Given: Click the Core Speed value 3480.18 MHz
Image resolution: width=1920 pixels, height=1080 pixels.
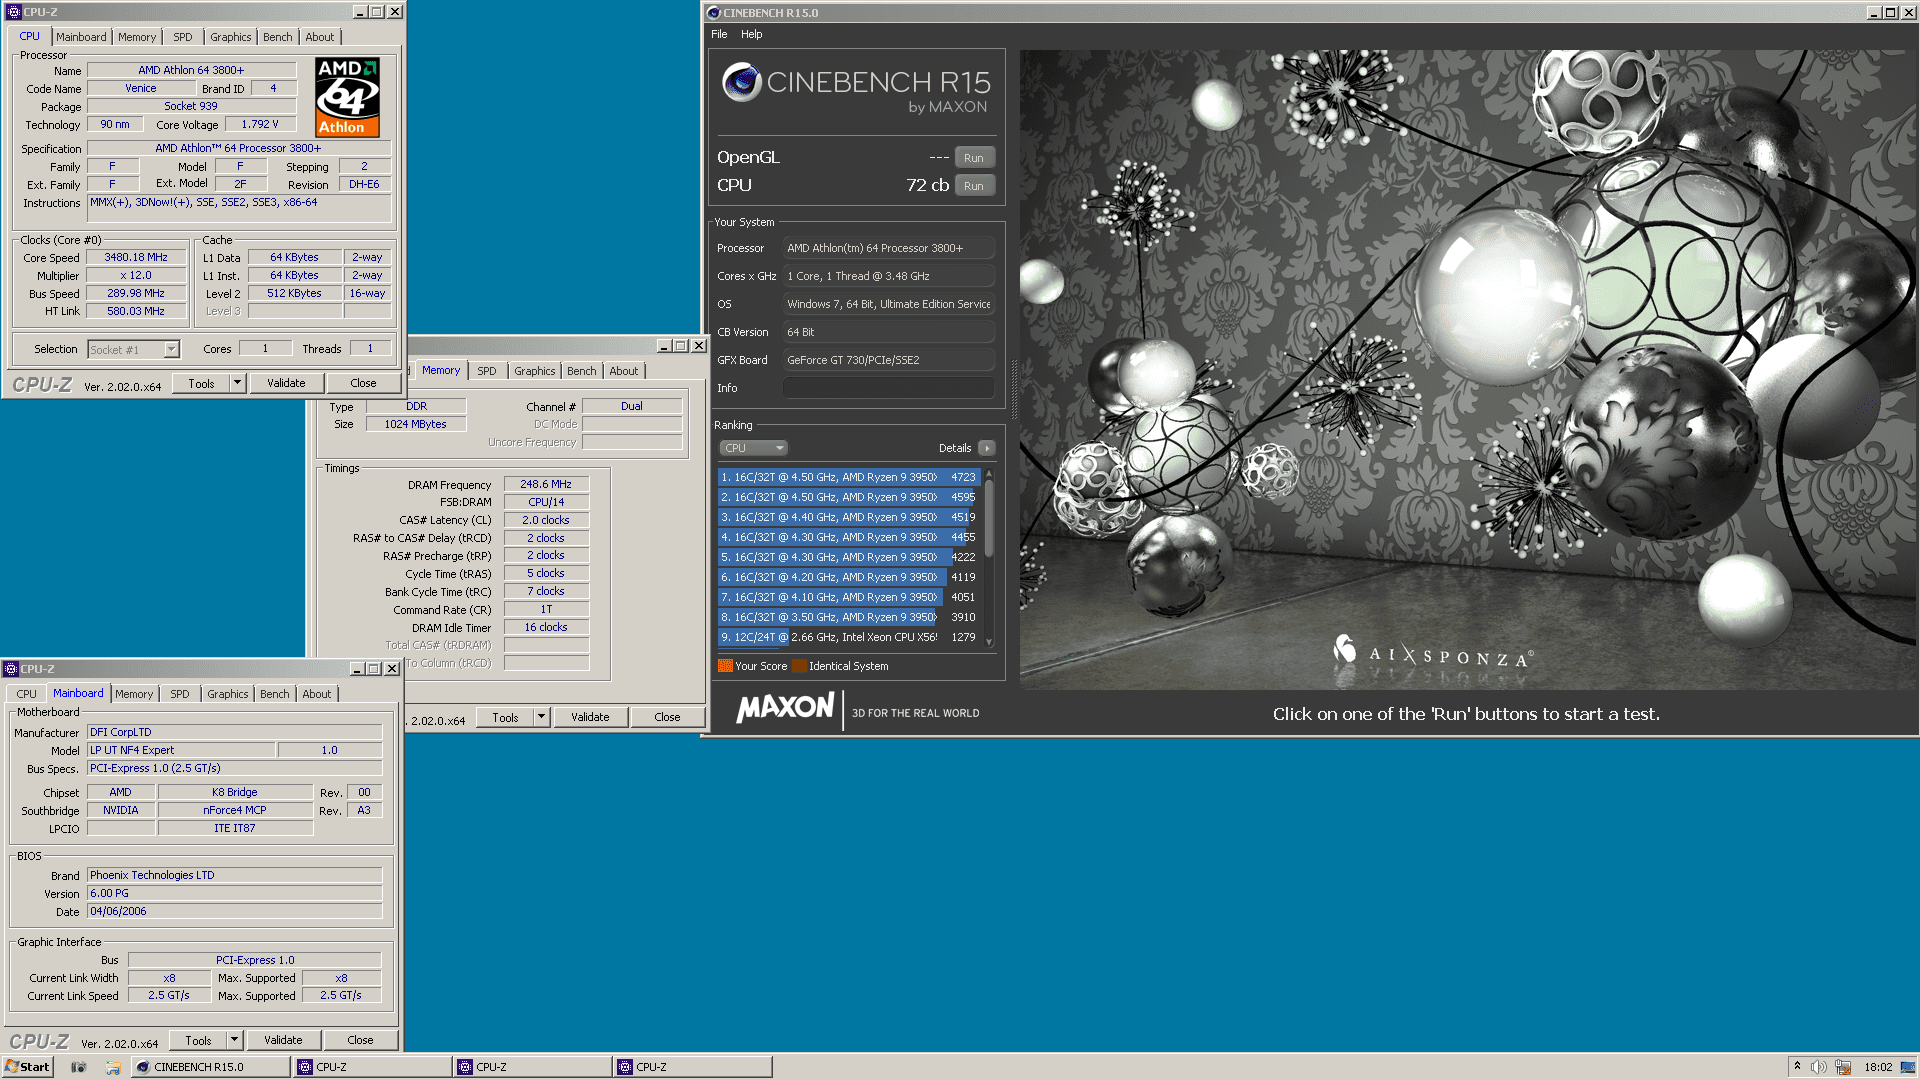Looking at the screenshot, I should (x=136, y=257).
